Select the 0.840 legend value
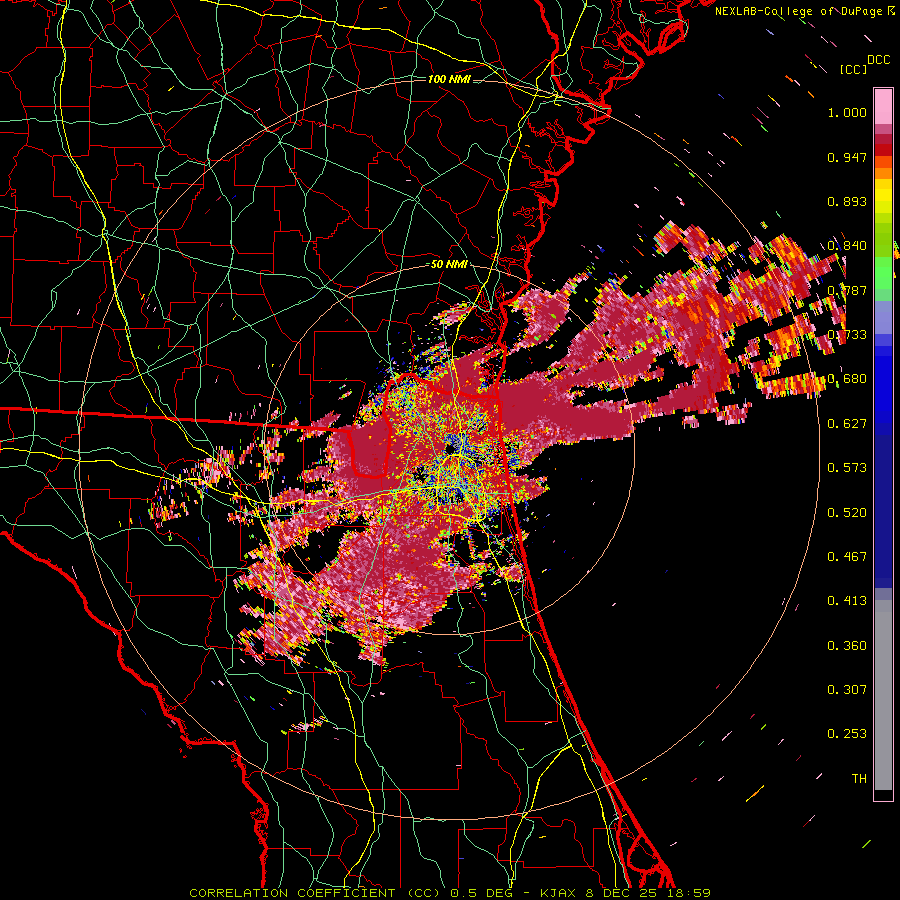This screenshot has width=900, height=900. tap(847, 246)
